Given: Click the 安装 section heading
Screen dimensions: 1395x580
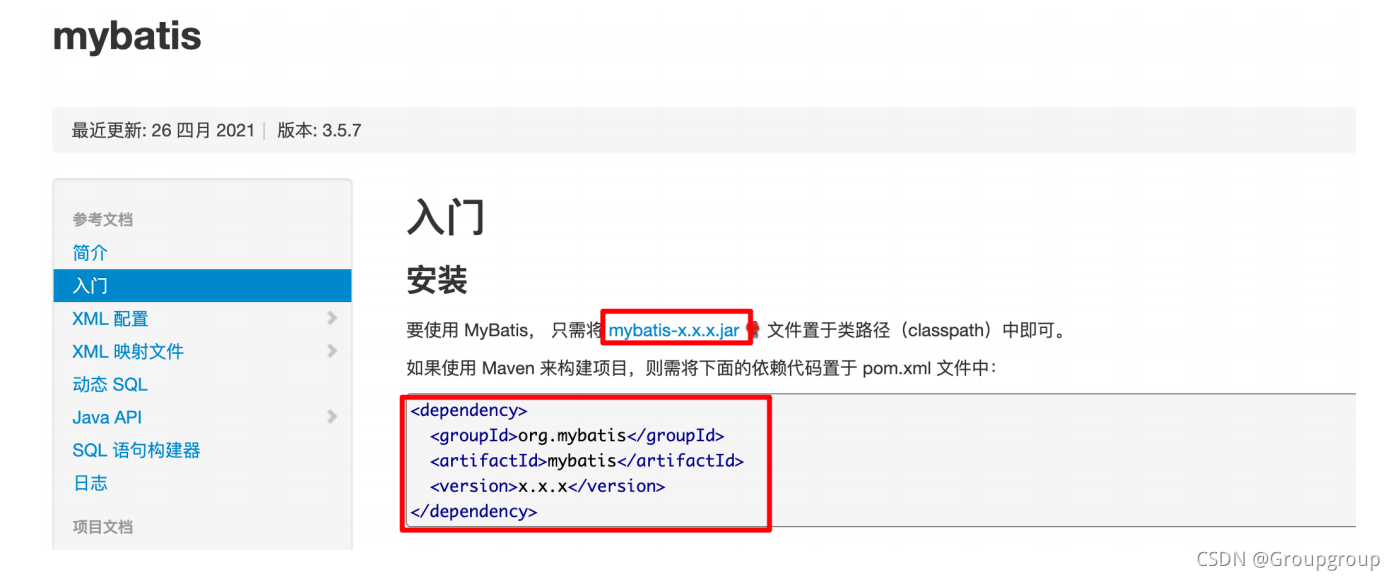Looking at the screenshot, I should tap(438, 280).
